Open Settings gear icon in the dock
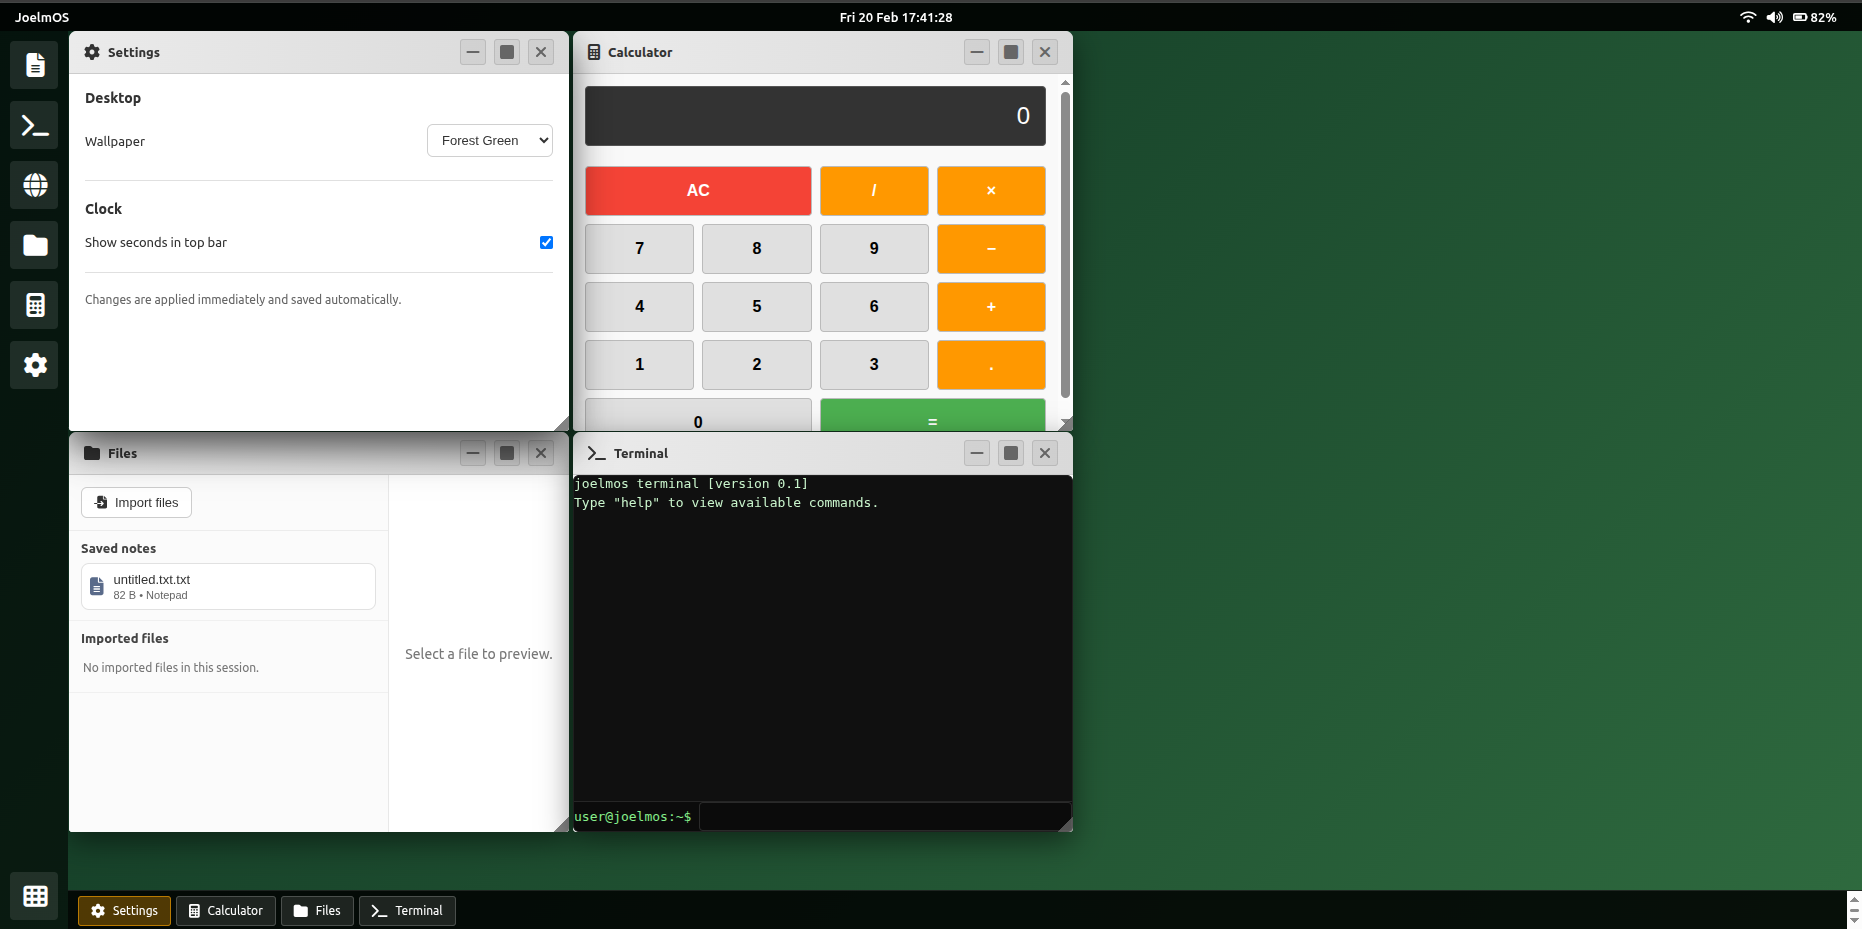Screen dimensions: 1862x929 (35, 366)
